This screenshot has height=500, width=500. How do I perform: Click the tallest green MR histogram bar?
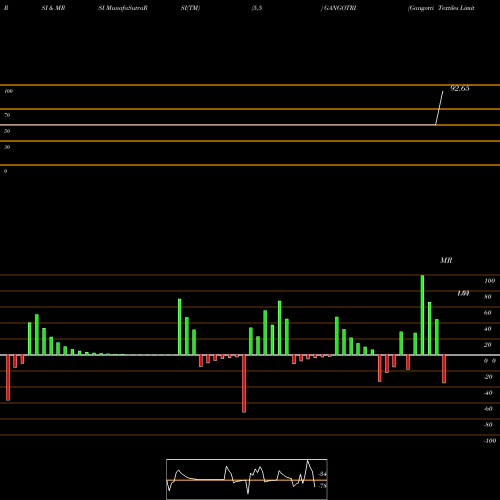(422, 315)
